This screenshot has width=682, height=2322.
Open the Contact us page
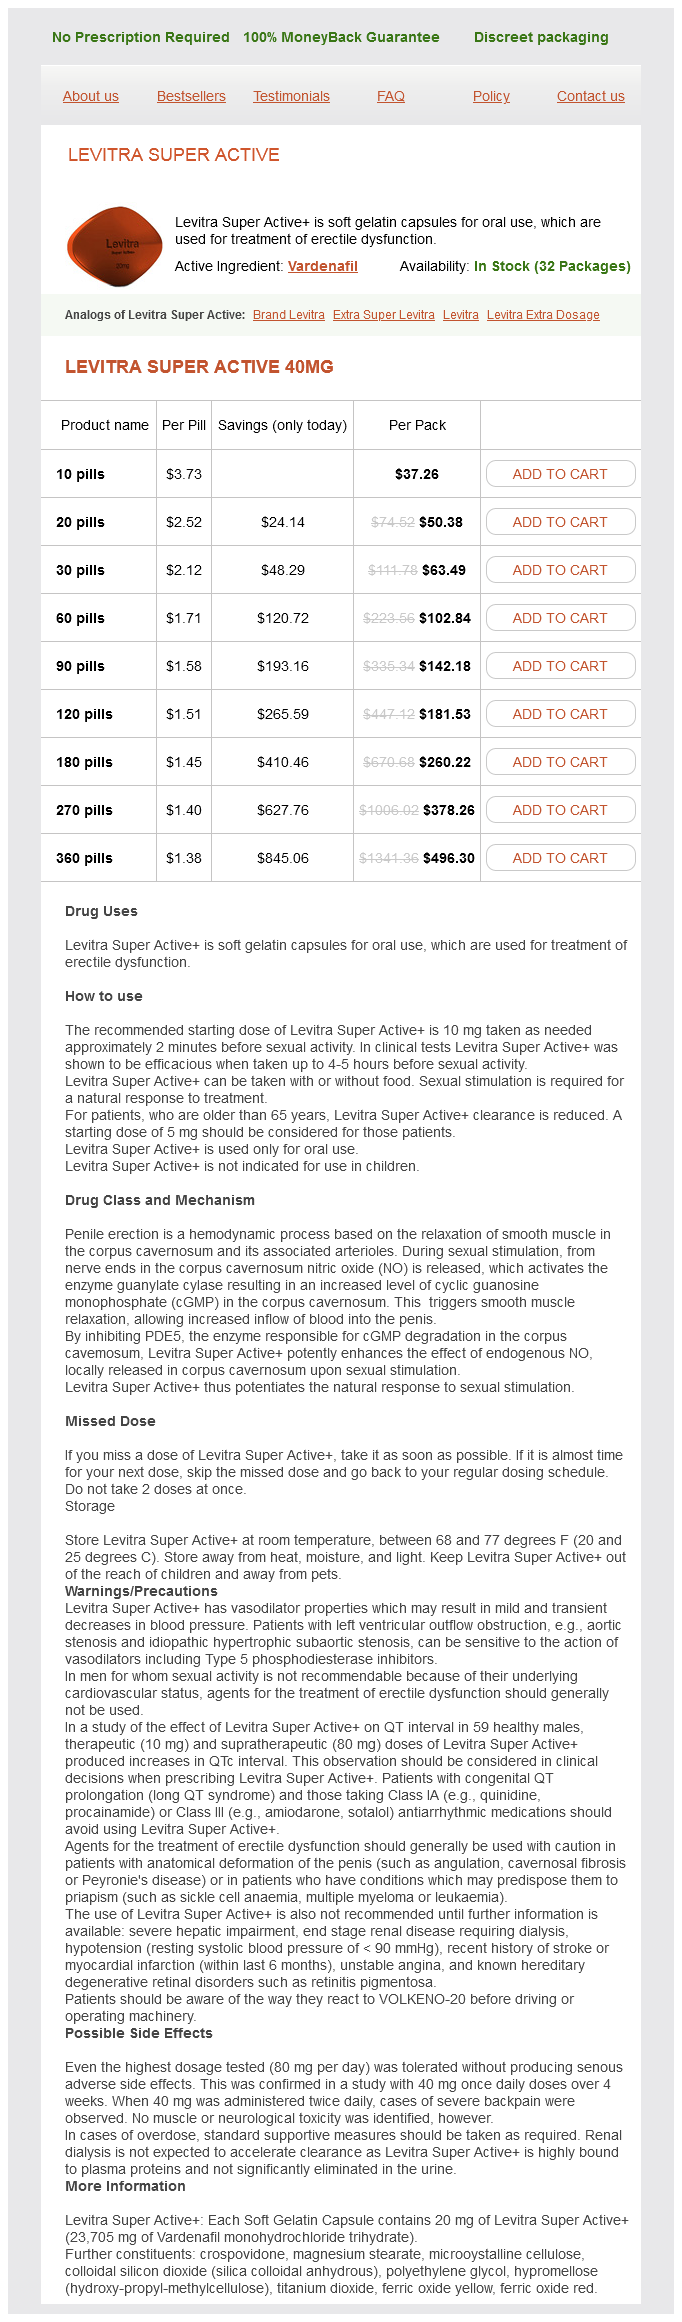click(591, 96)
